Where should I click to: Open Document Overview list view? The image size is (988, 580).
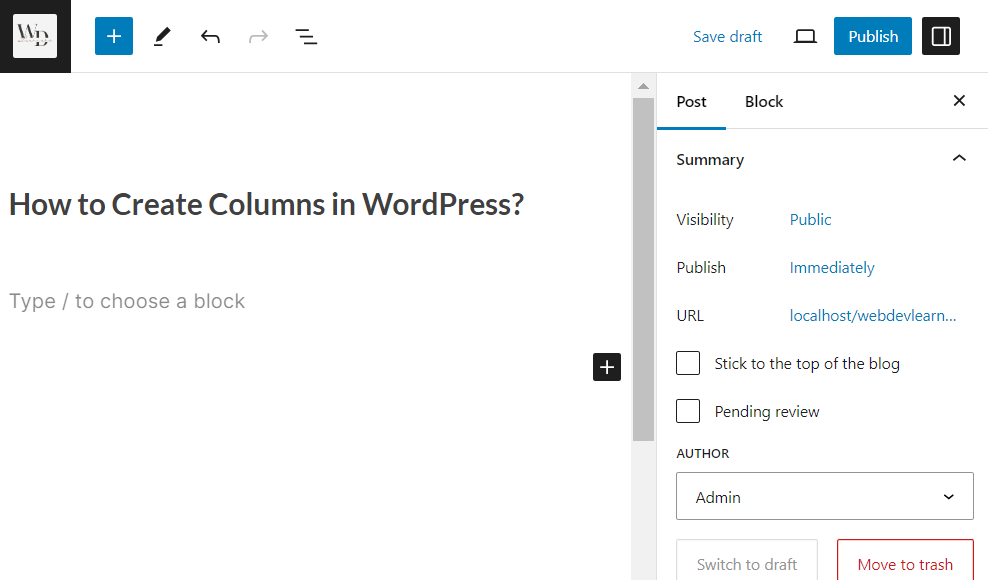[306, 37]
